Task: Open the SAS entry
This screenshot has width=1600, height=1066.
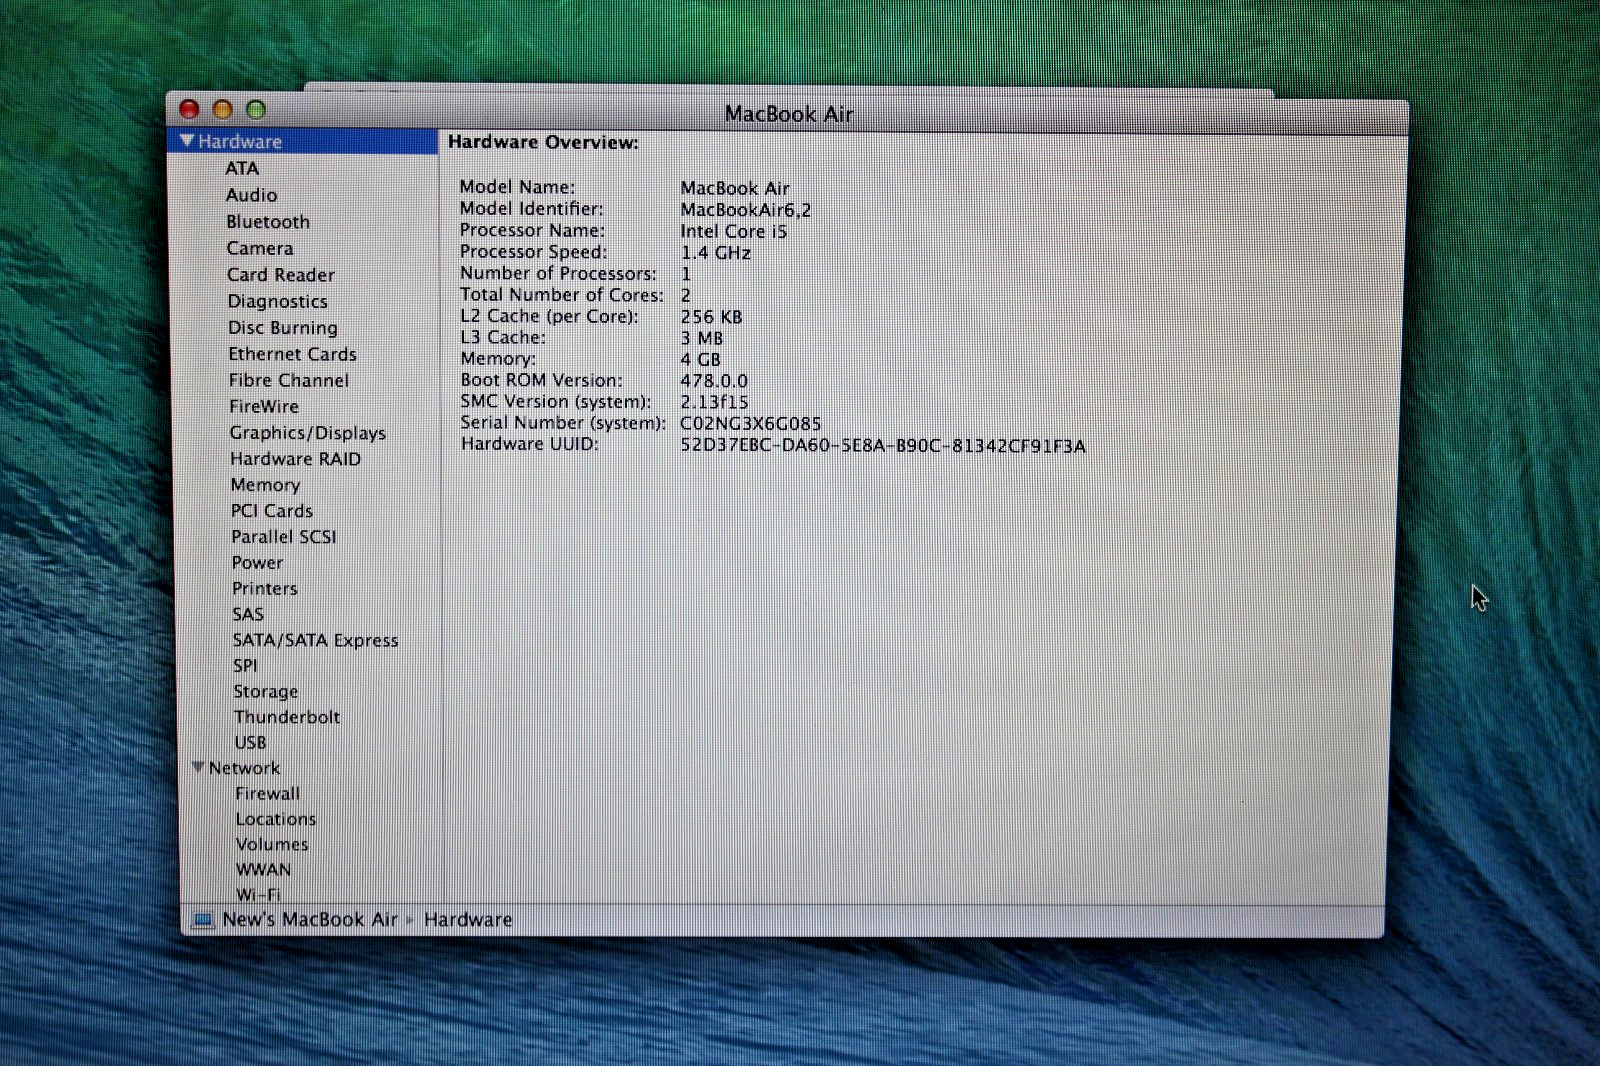Action: click(248, 614)
